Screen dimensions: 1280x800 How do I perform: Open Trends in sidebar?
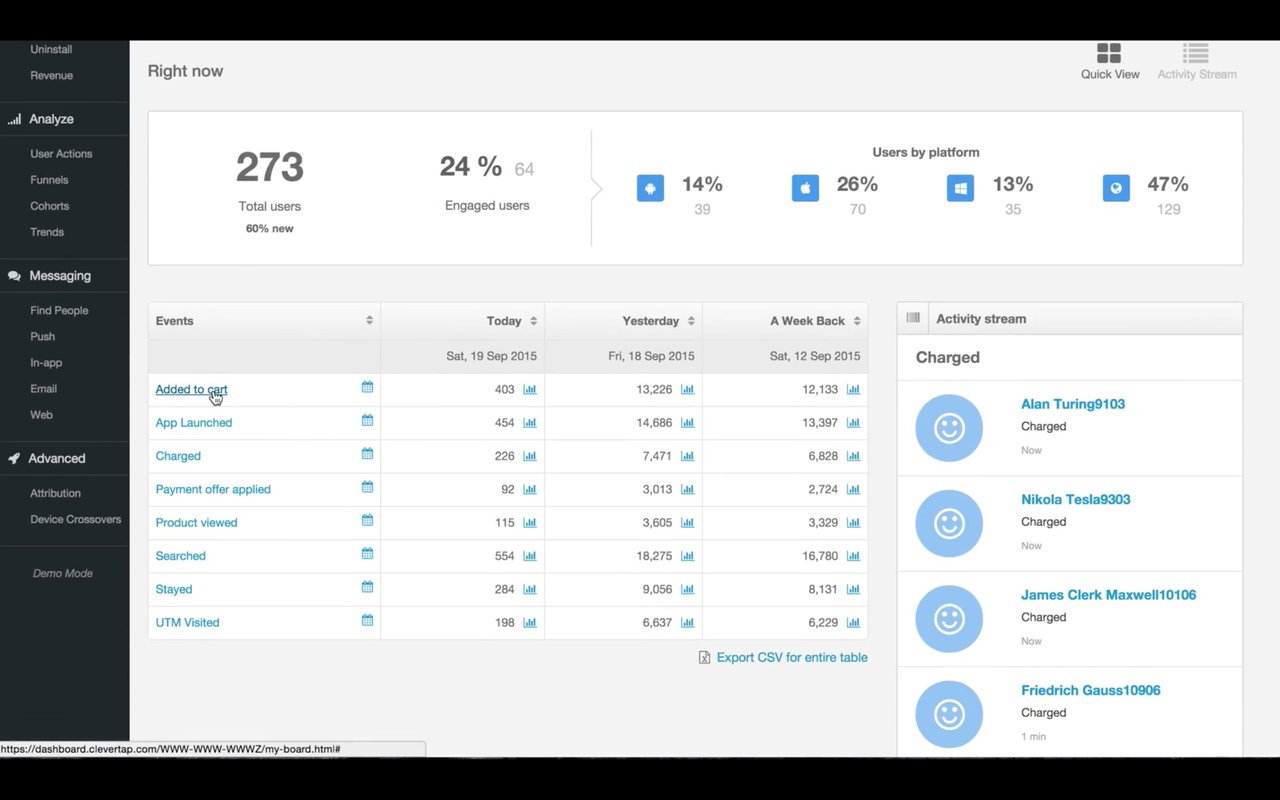[x=47, y=232]
